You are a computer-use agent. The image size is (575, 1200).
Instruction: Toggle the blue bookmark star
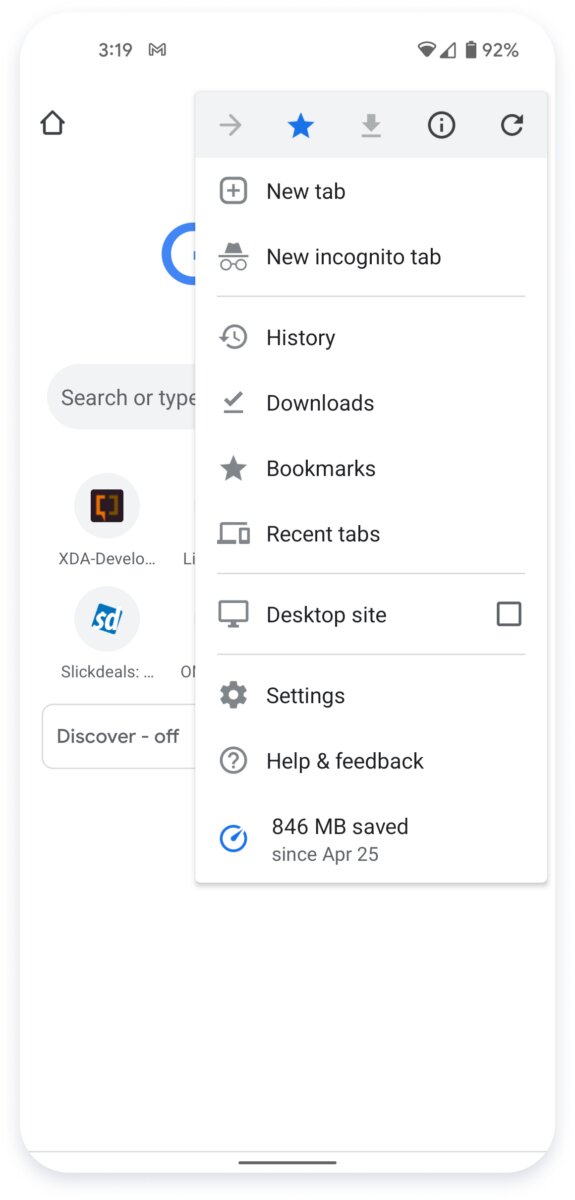(301, 125)
